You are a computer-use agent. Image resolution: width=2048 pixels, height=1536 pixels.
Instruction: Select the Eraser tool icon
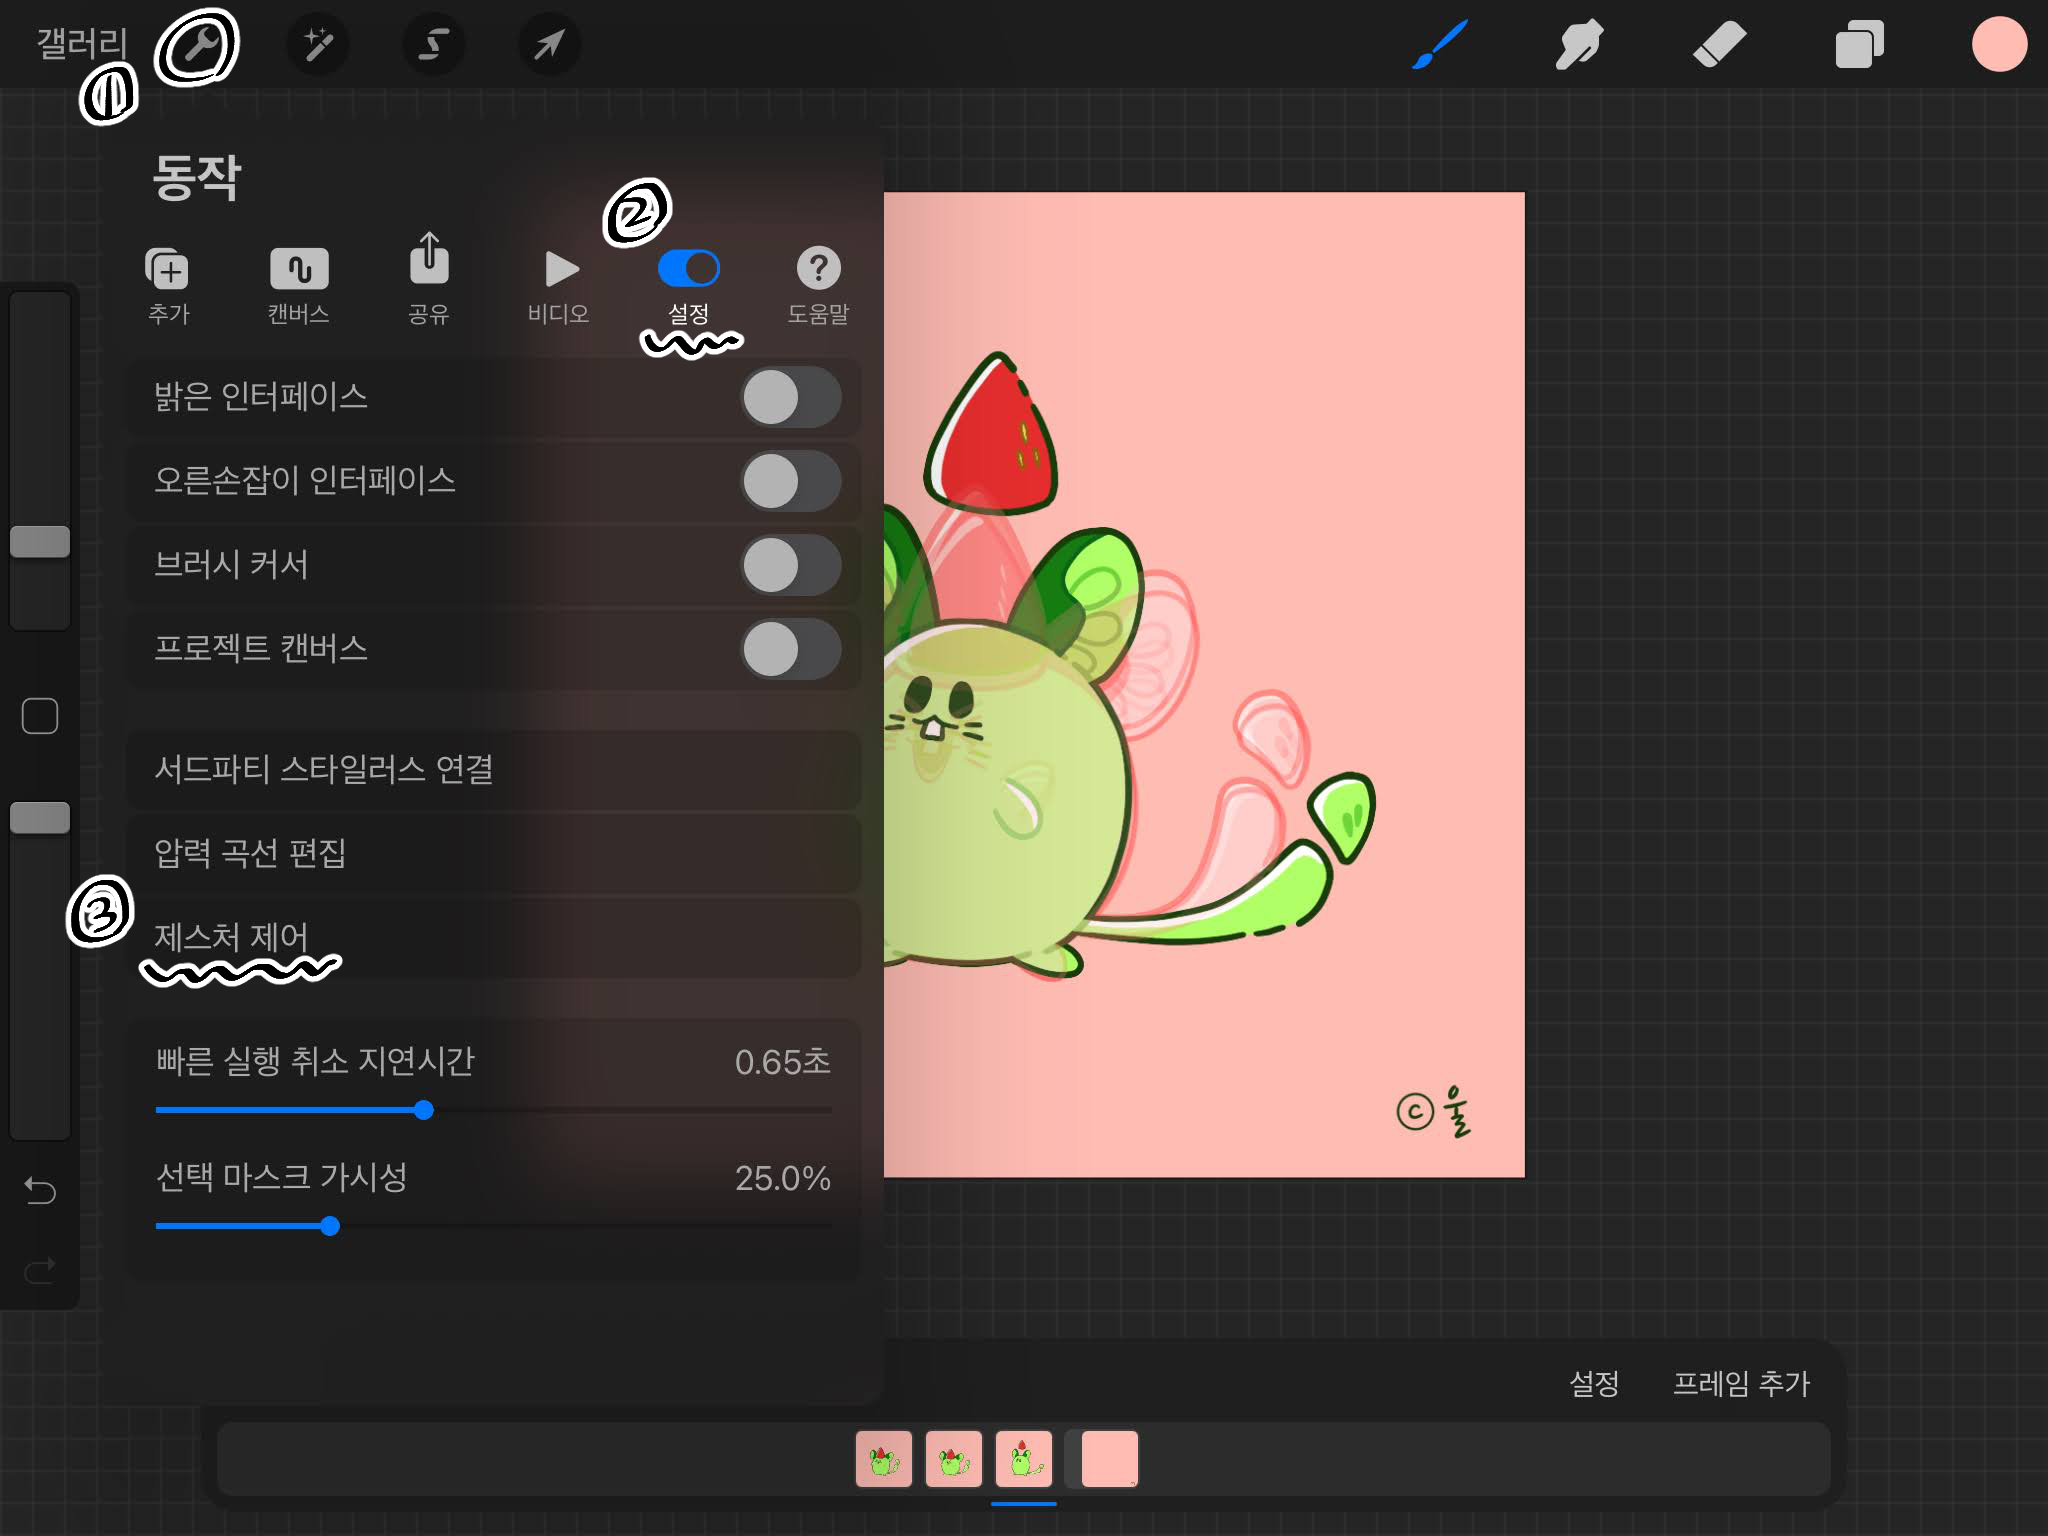click(1719, 45)
